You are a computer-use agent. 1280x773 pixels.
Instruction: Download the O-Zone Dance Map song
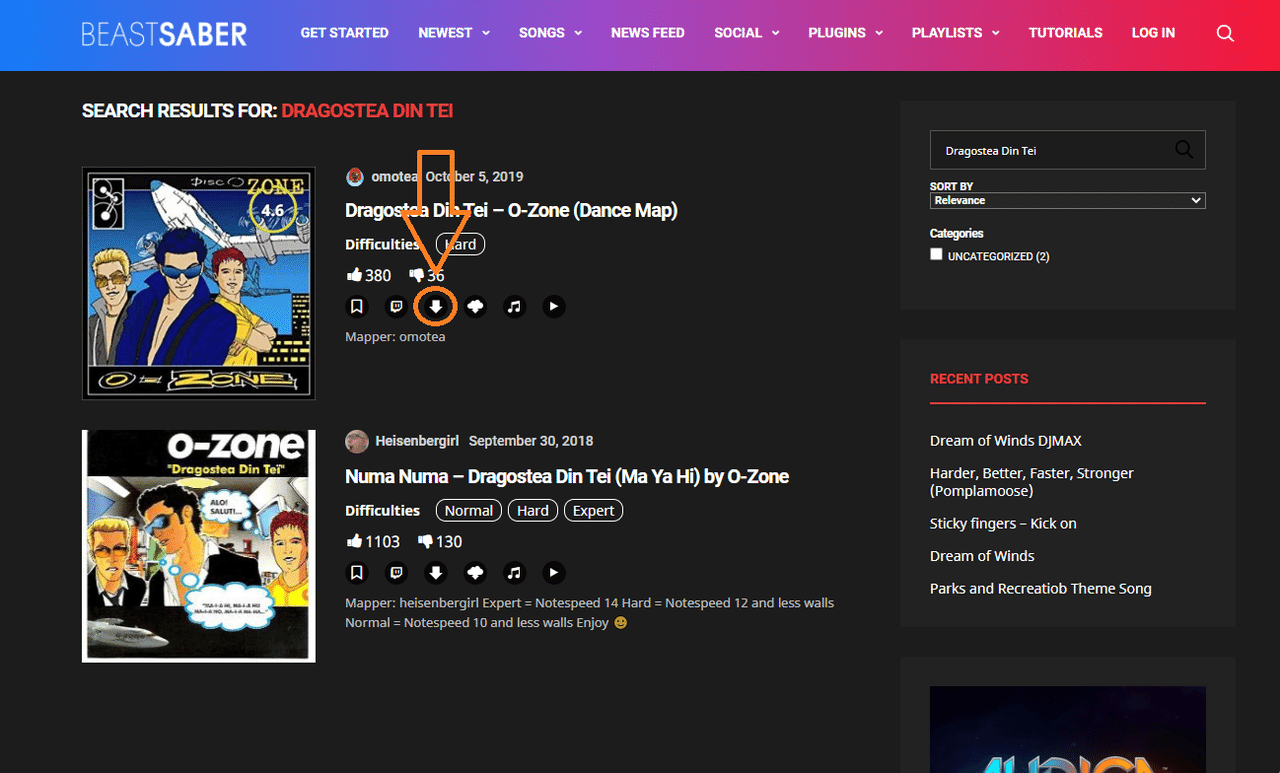(436, 307)
